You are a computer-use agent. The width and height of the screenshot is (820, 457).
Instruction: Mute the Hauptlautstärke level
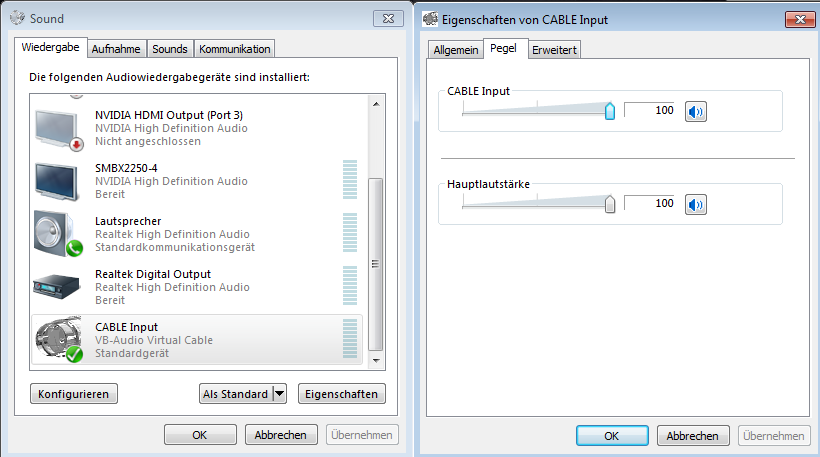pos(695,205)
